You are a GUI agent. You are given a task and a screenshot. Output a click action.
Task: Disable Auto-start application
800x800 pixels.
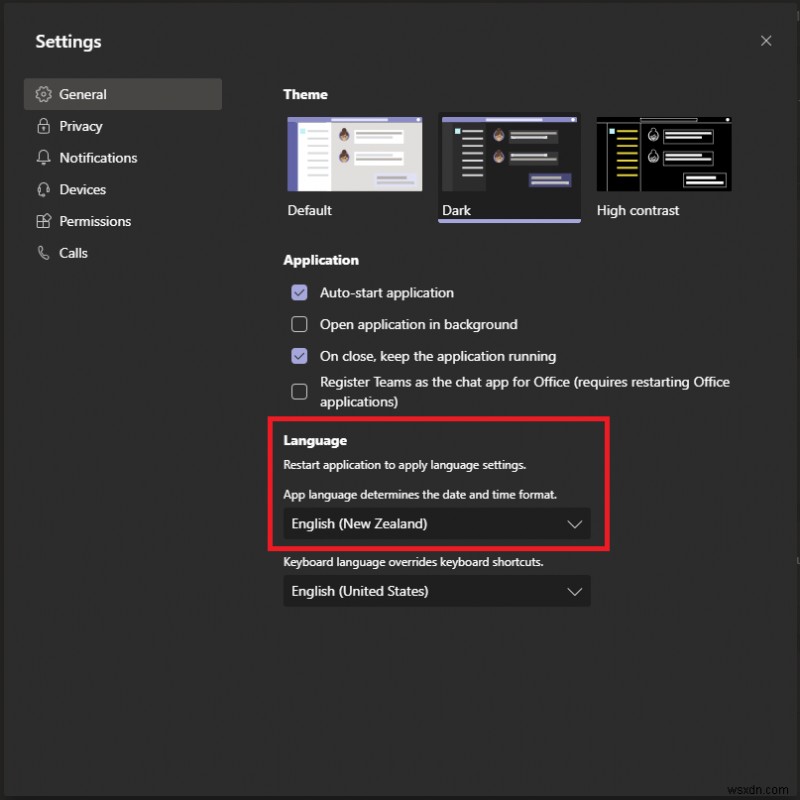(299, 293)
